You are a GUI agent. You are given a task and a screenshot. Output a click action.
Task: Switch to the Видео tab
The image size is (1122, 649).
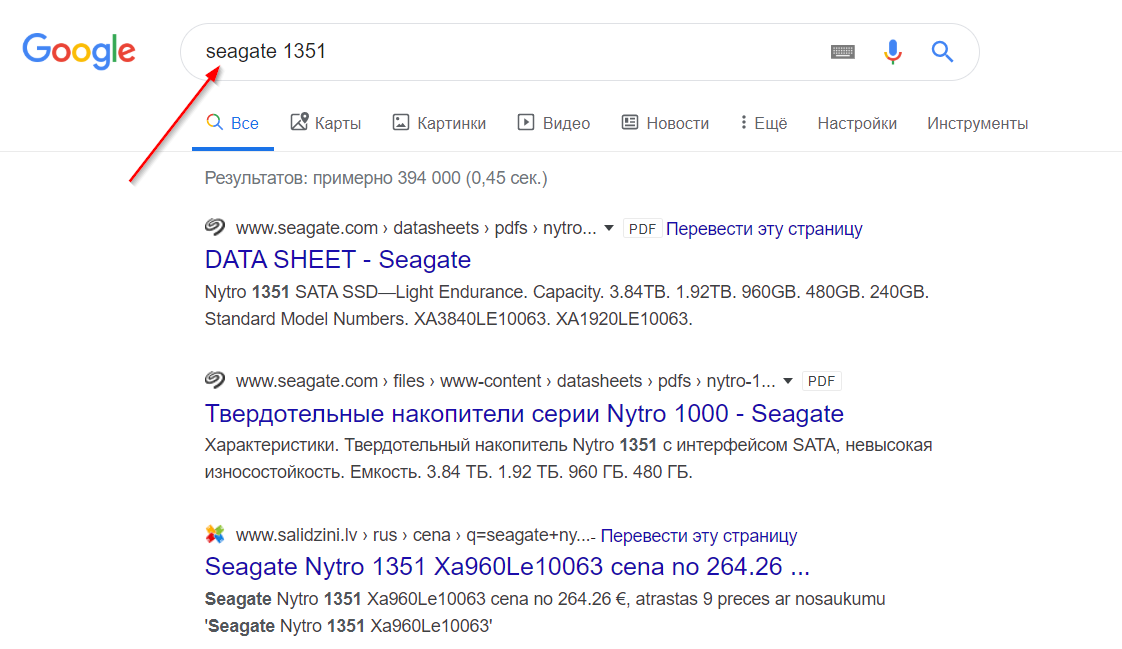coord(554,124)
